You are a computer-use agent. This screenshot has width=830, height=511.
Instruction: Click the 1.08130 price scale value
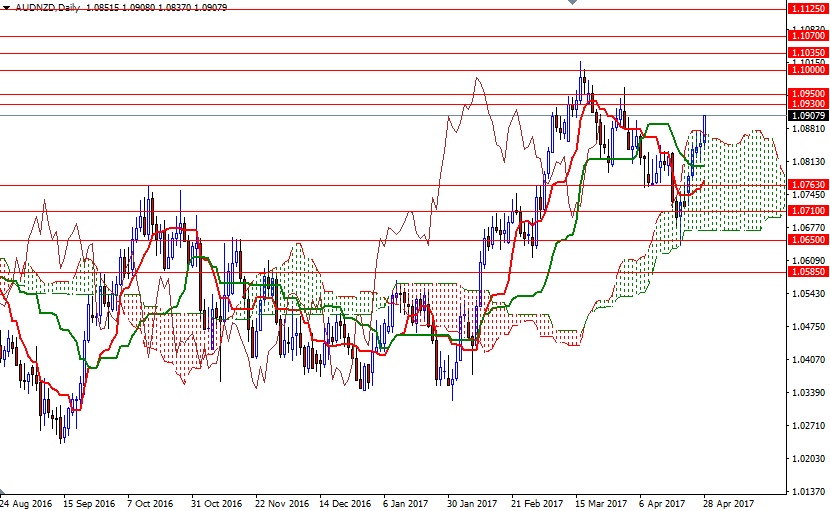coord(808,162)
